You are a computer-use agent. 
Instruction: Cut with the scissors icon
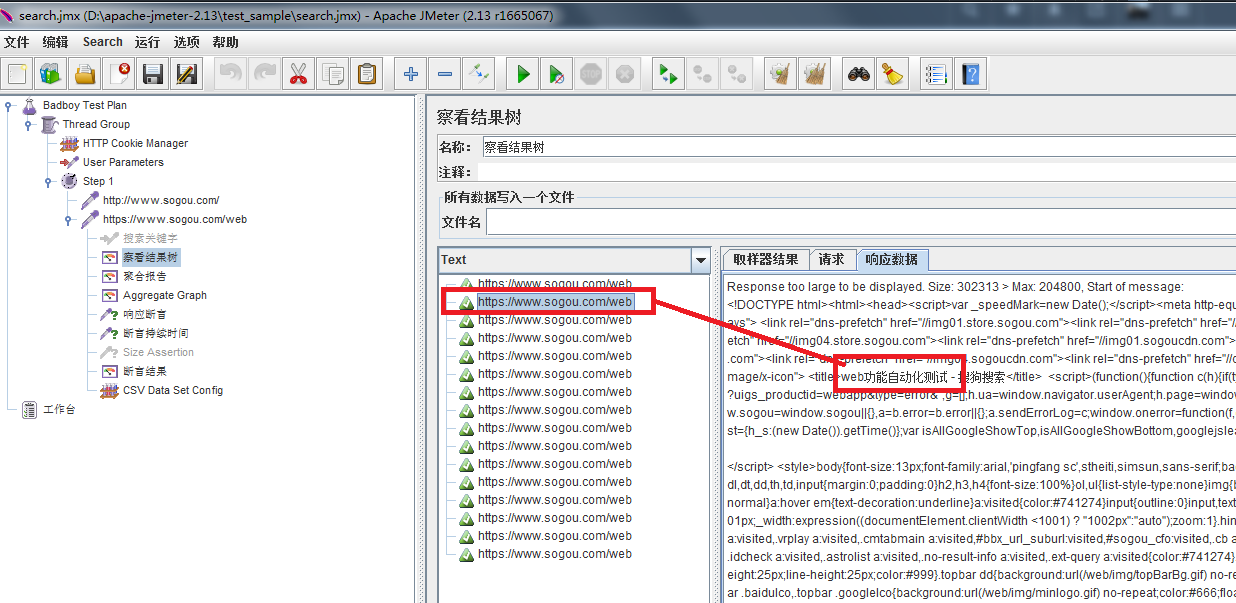tap(299, 74)
